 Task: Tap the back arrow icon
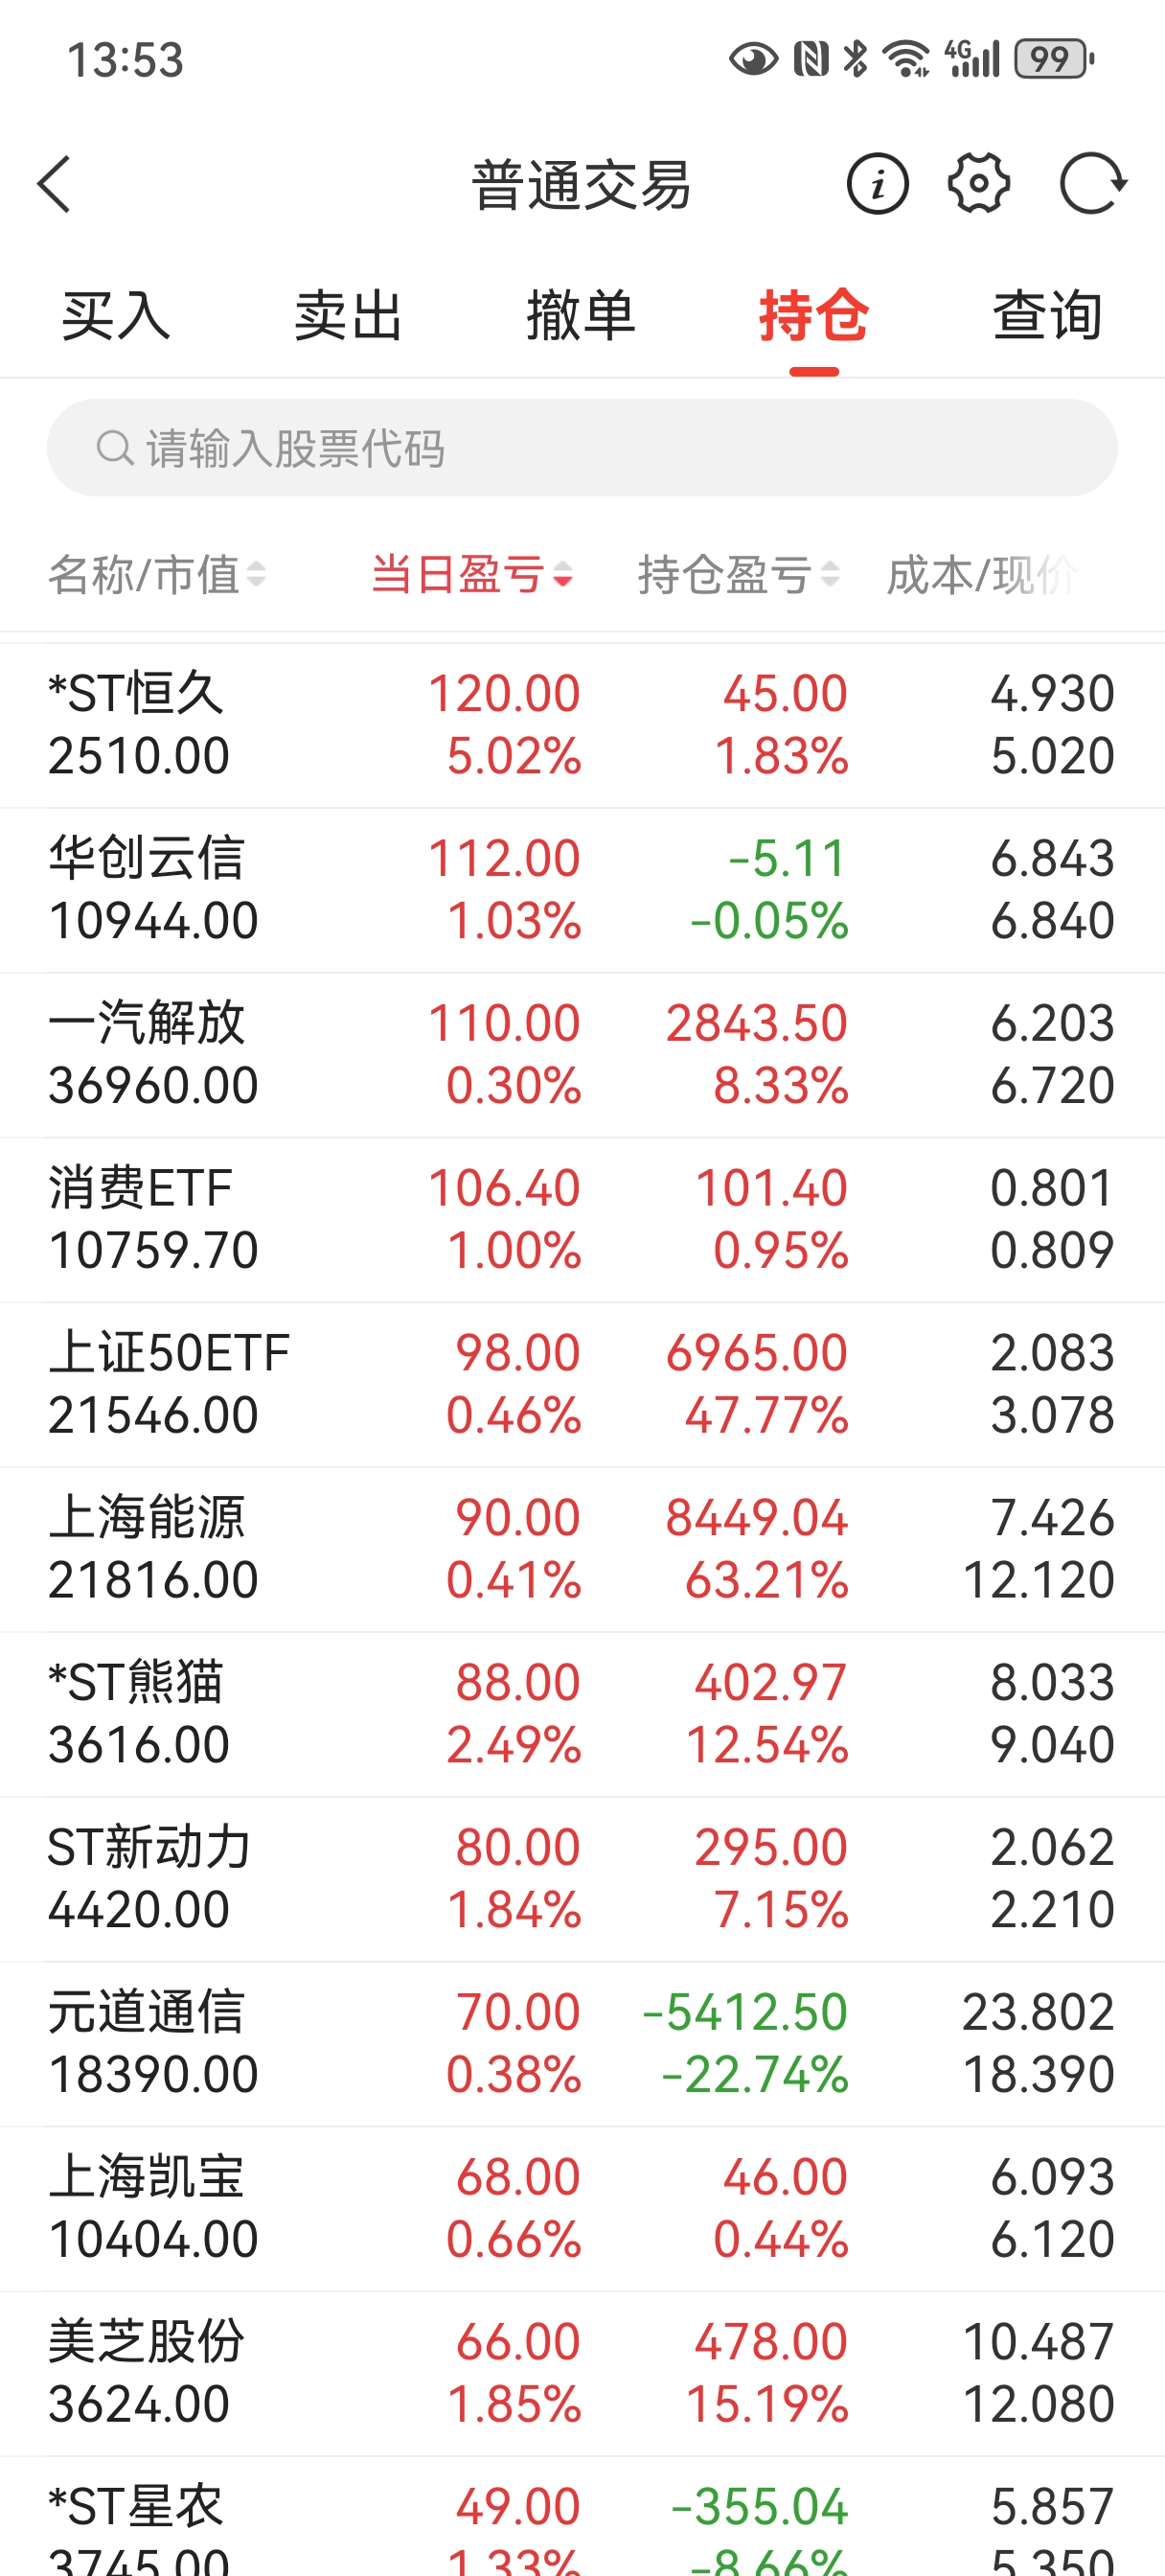point(55,184)
